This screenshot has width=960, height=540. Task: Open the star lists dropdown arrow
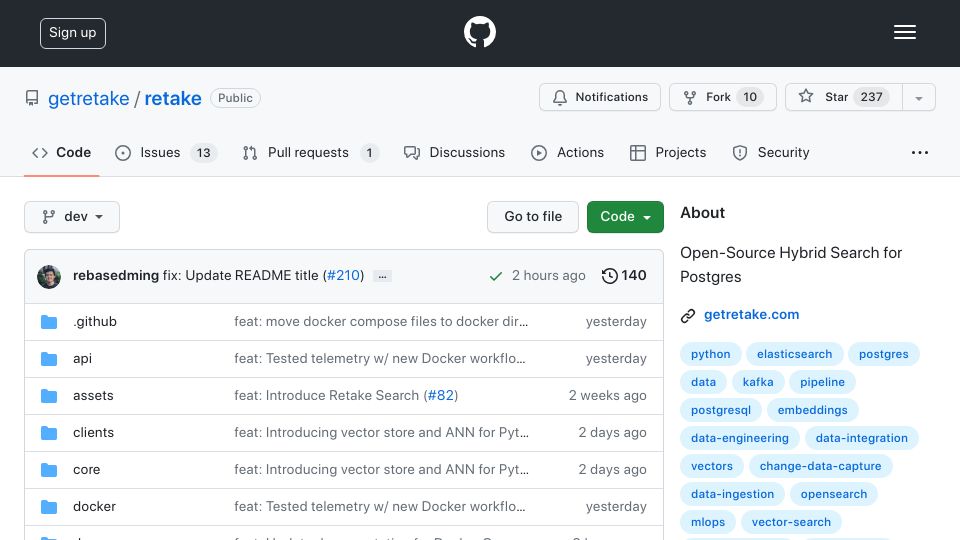[x=918, y=97]
